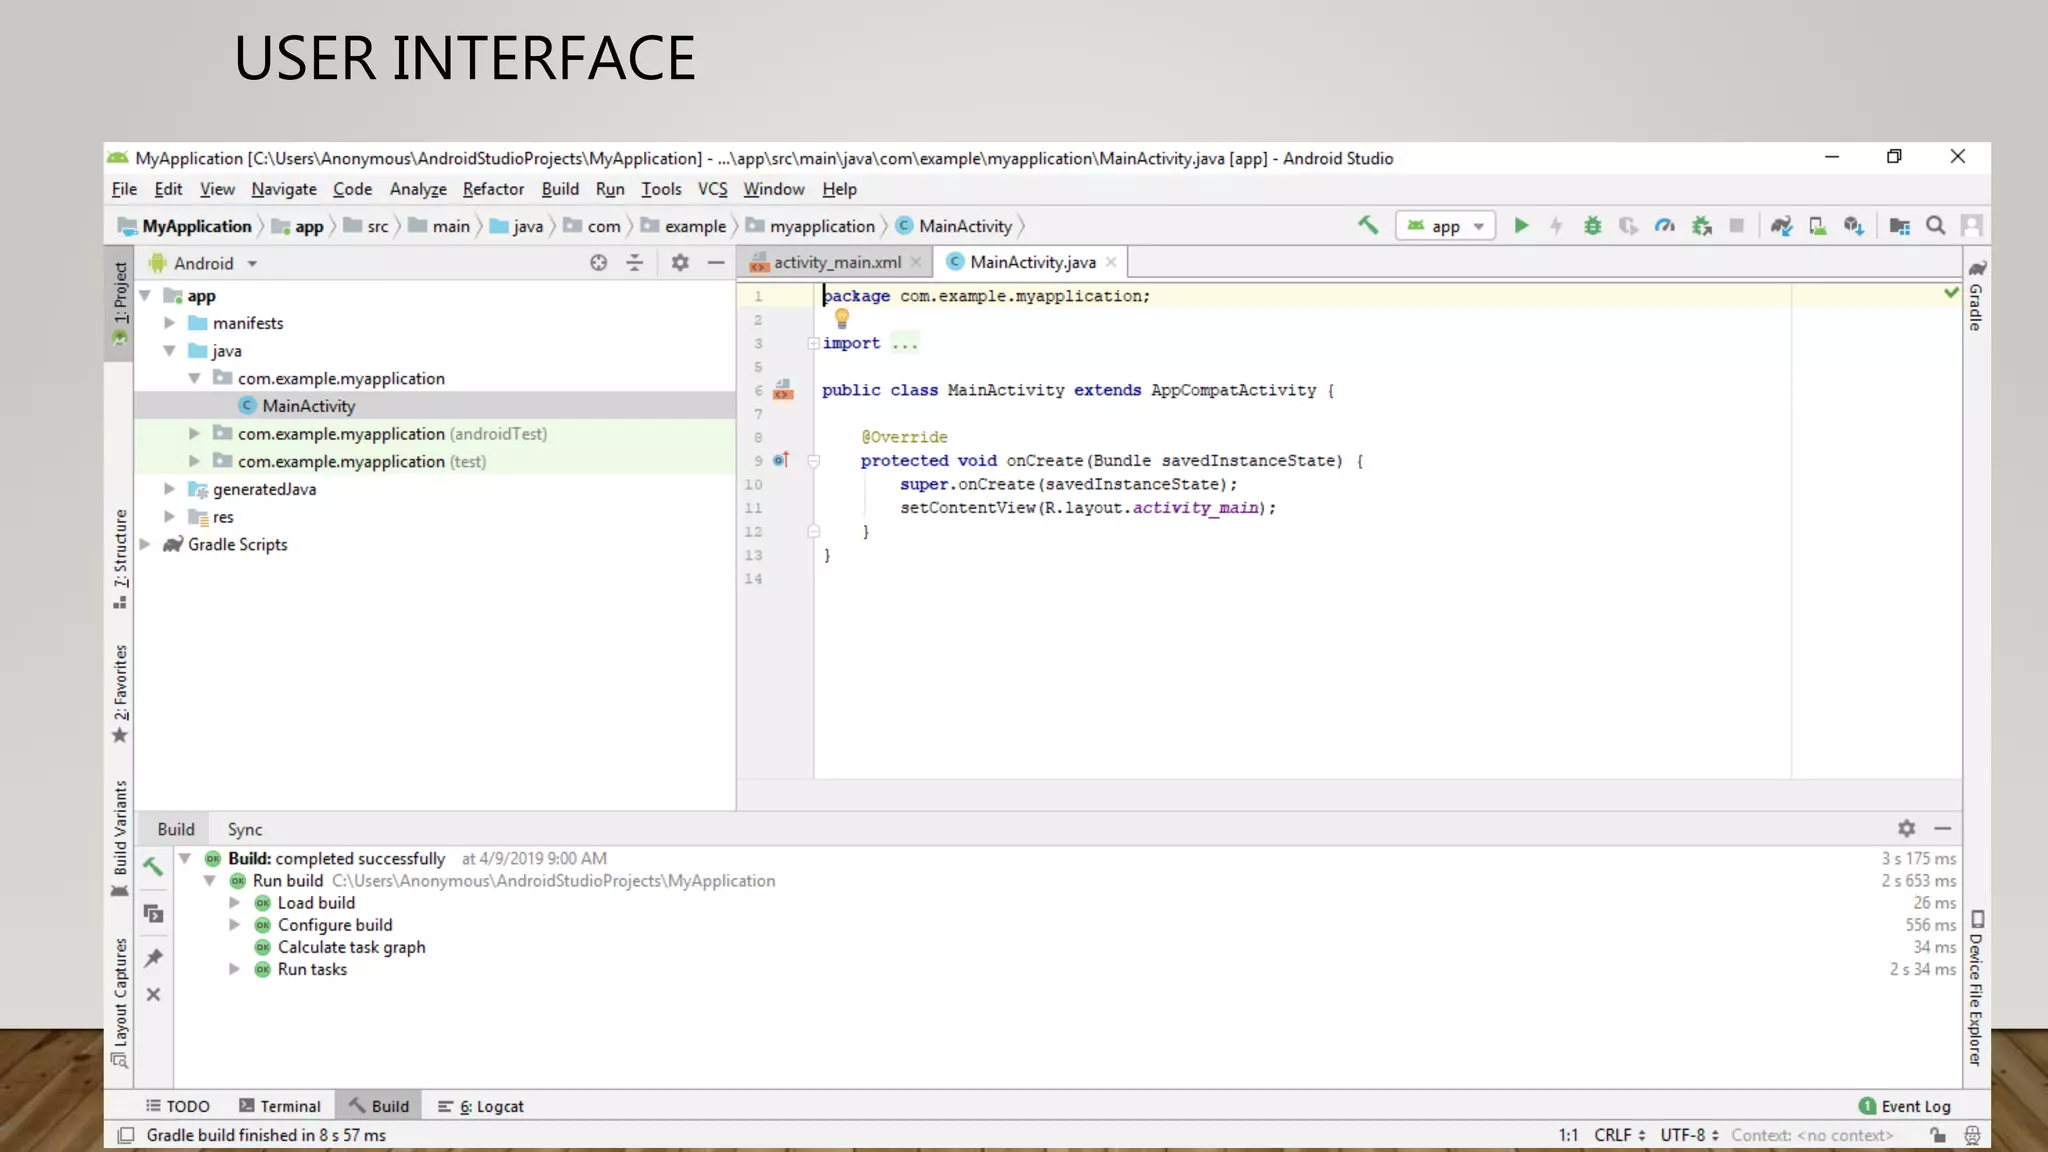Click the Pin tab icon in Build sidebar
Image resolution: width=2048 pixels, height=1152 pixels.
point(153,957)
